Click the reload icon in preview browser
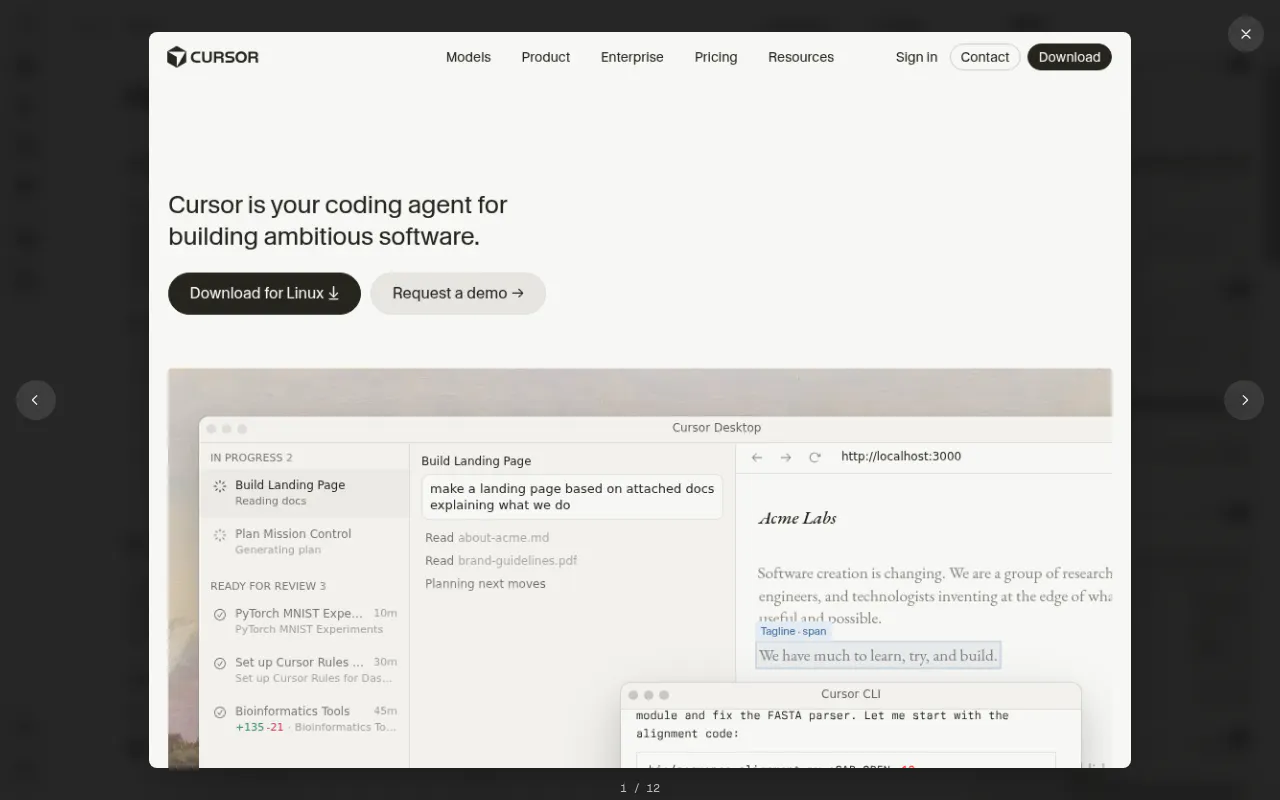The height and width of the screenshot is (800, 1280). (815, 457)
